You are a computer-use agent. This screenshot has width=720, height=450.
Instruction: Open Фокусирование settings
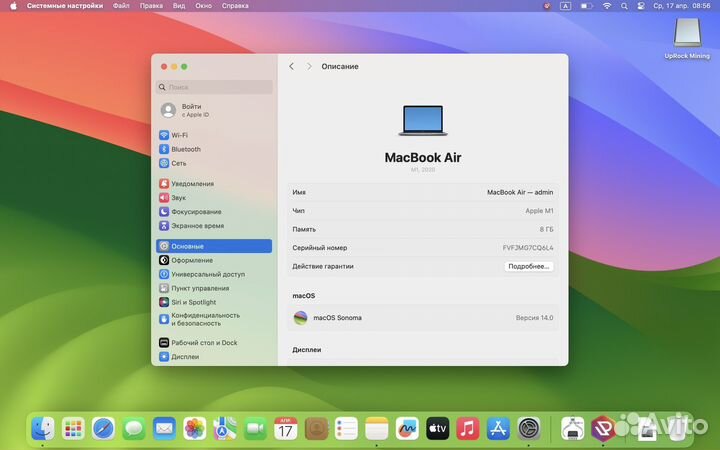214,212
